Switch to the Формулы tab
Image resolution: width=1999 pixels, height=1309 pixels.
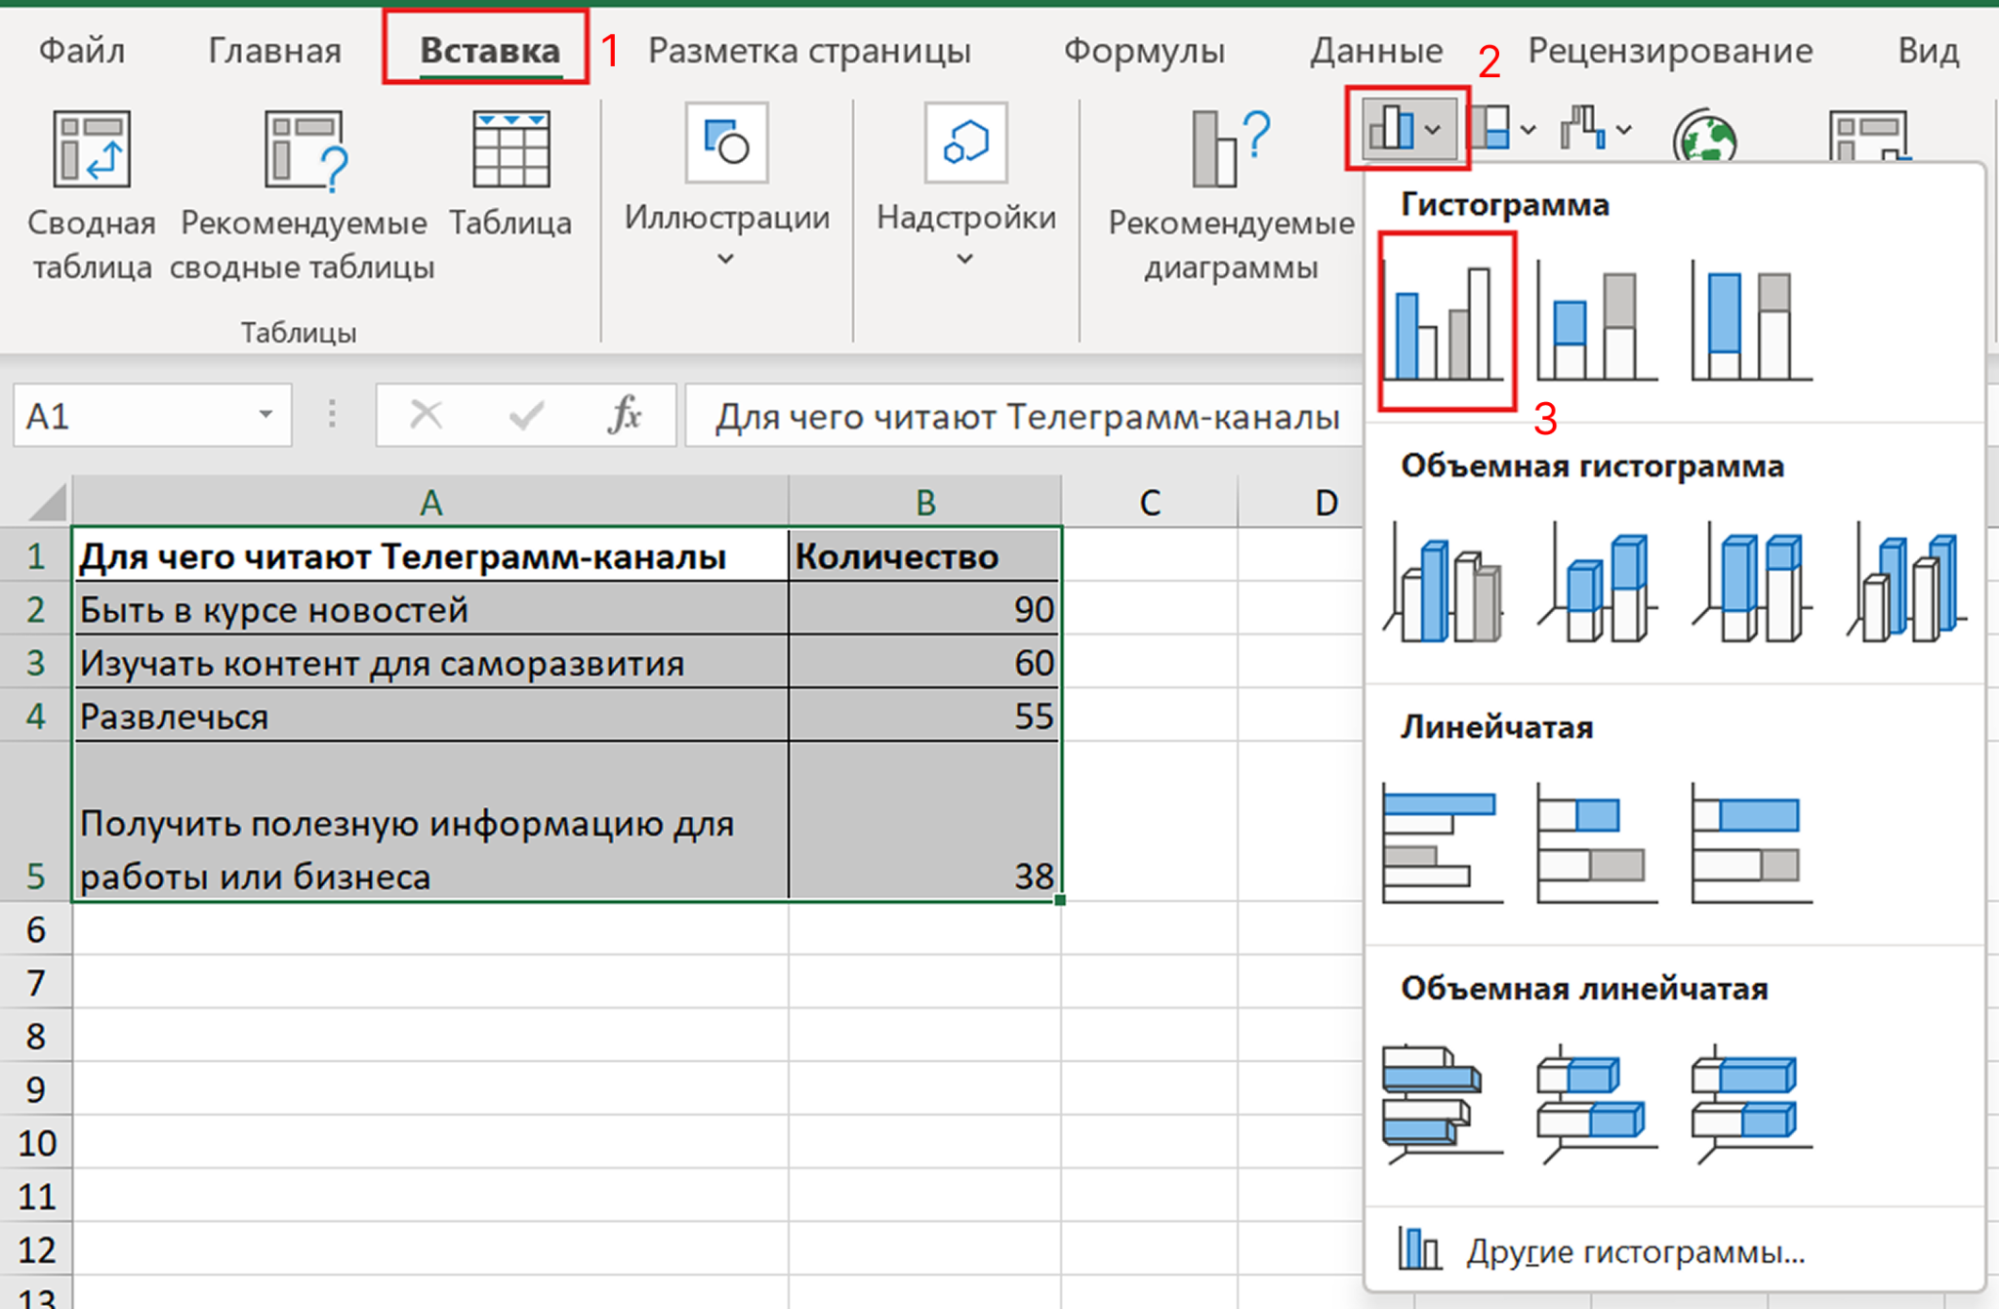tap(1143, 50)
